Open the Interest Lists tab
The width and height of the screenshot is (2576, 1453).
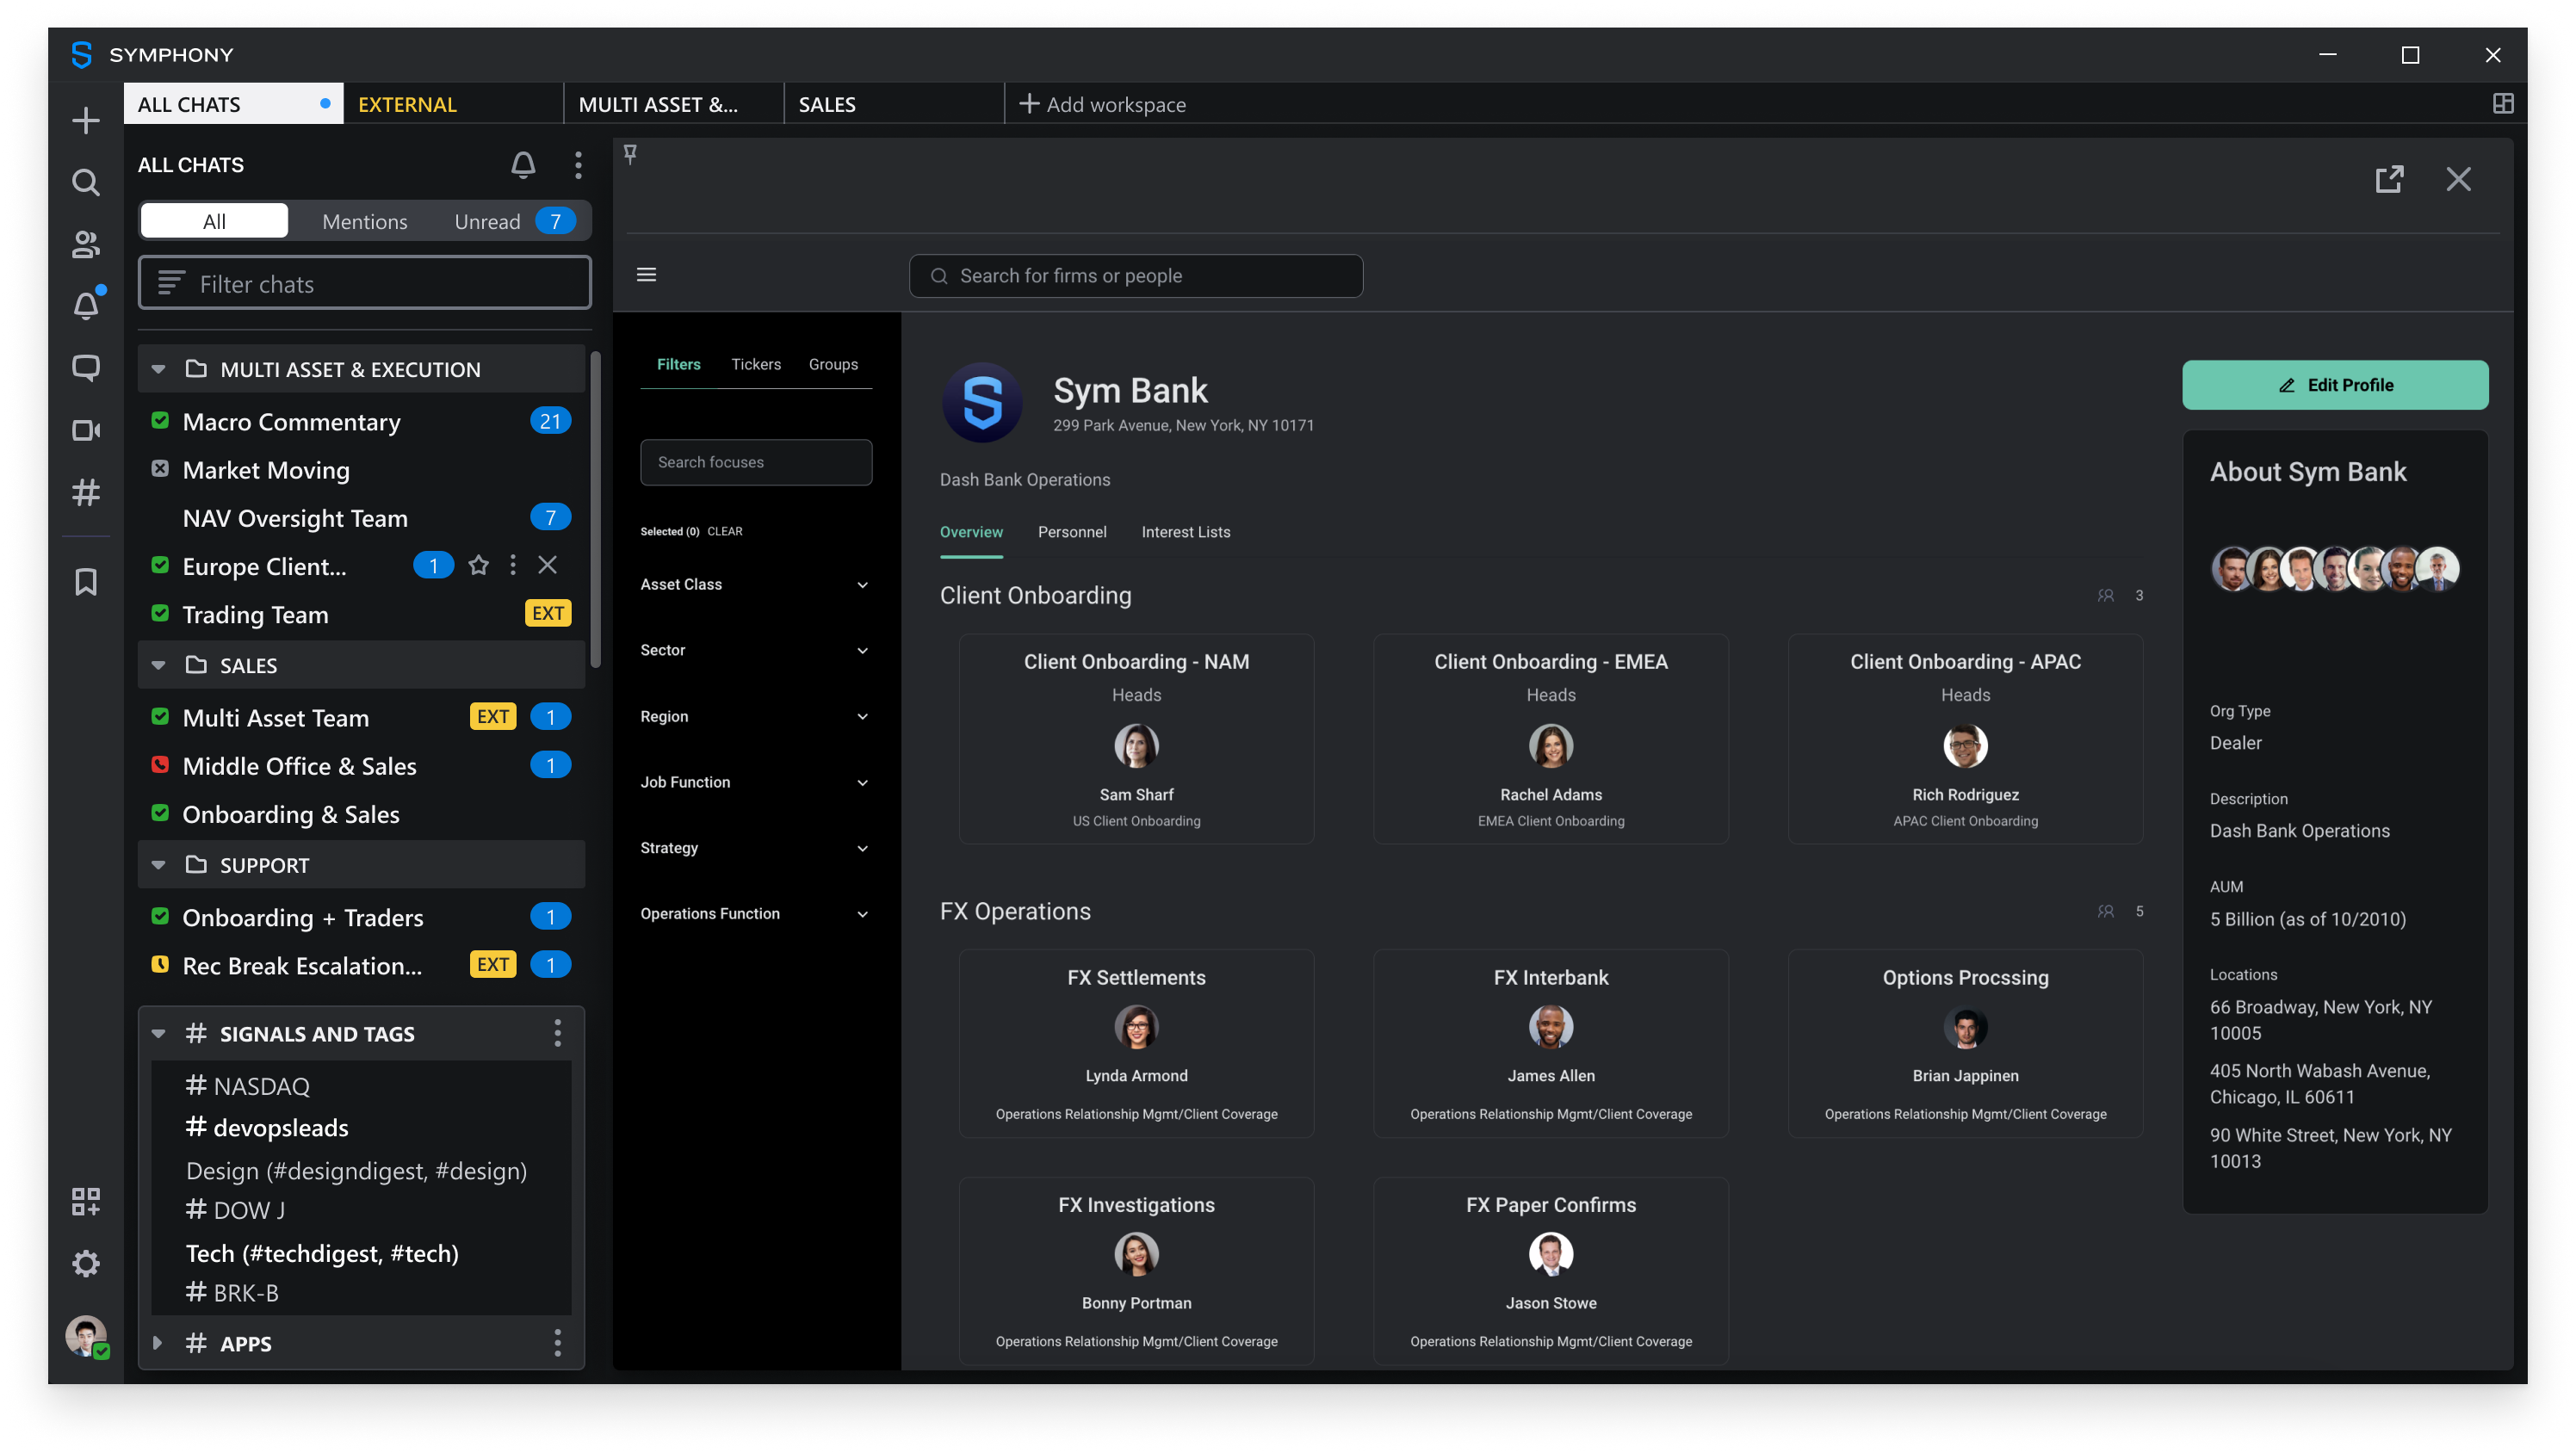coord(1185,532)
